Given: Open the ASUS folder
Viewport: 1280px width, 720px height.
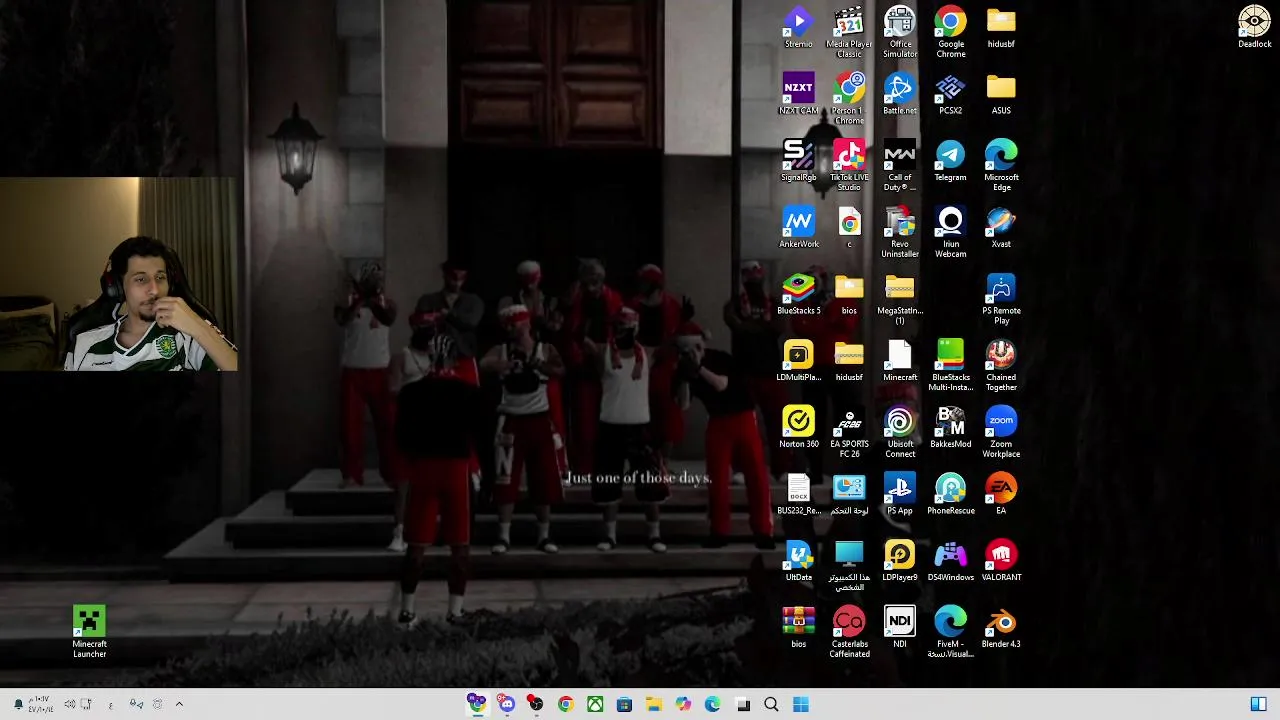Looking at the screenshot, I should point(1001,94).
